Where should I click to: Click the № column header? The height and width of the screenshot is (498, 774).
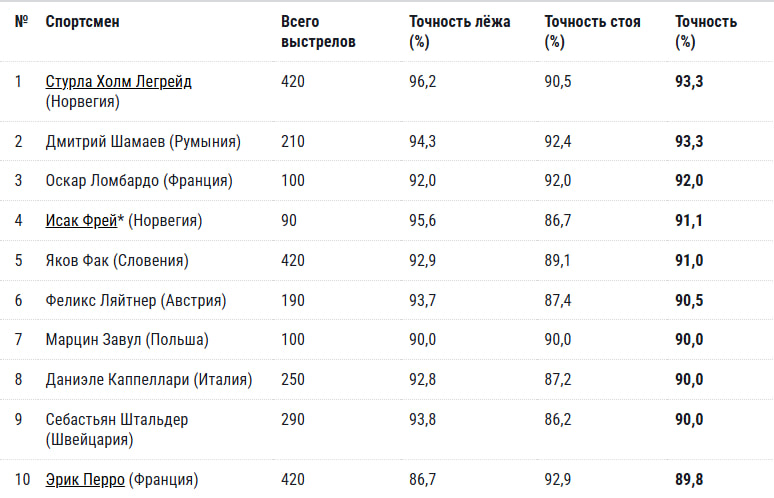tap(21, 22)
